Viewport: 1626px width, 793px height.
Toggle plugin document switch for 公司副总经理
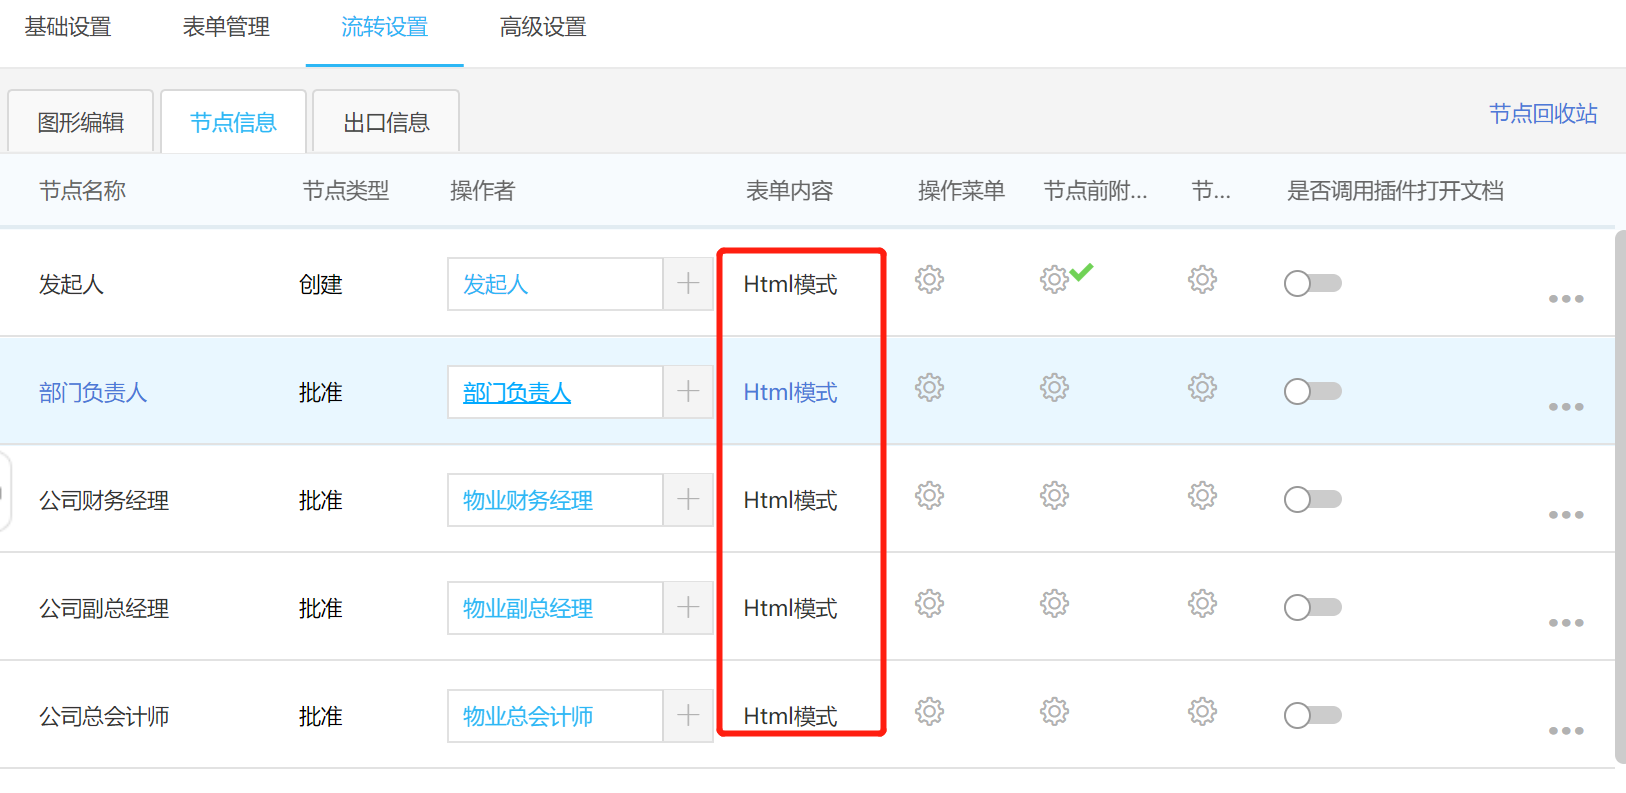pos(1312,608)
